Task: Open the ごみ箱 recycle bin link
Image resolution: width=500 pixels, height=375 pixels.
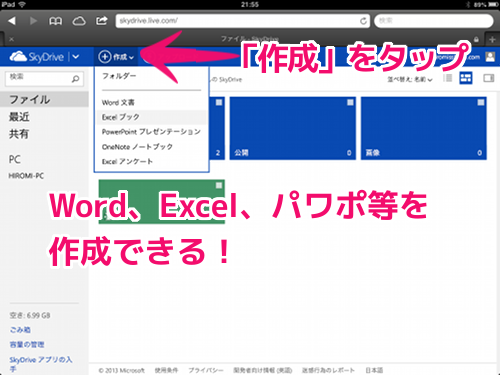Action: click(x=20, y=330)
